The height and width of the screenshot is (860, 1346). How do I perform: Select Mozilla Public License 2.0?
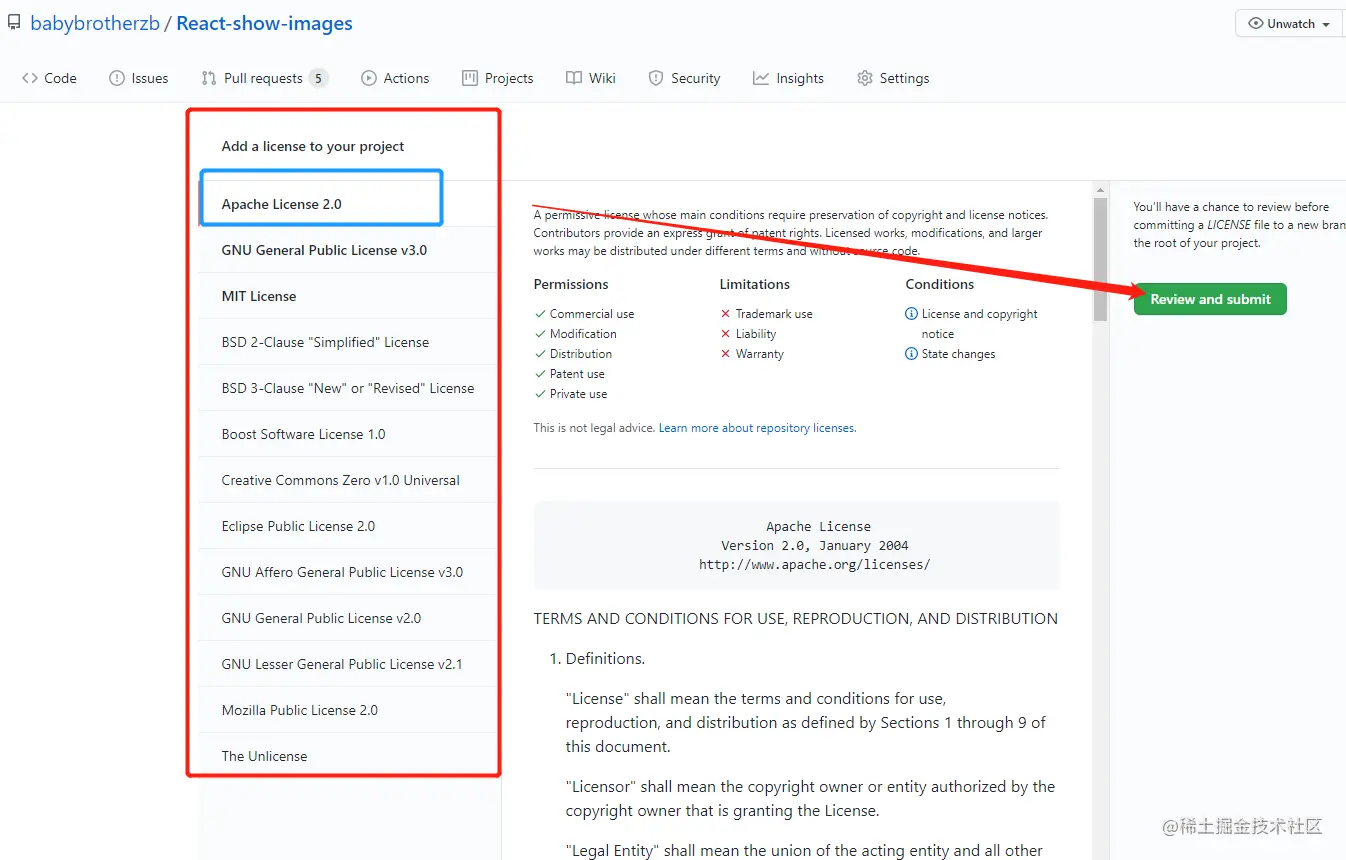point(348,710)
